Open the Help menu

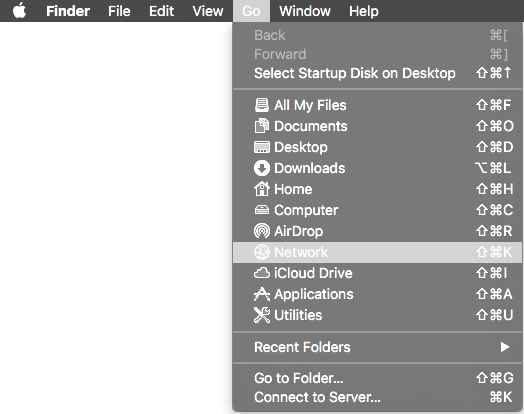(x=364, y=11)
